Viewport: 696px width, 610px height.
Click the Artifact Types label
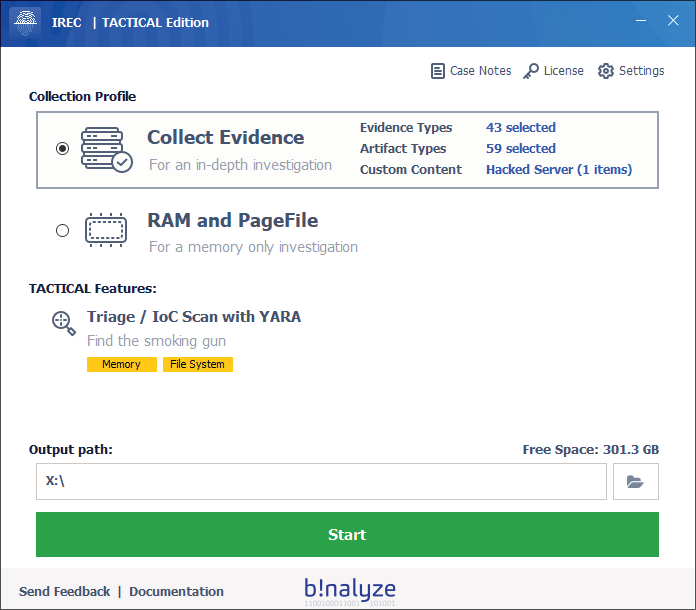click(x=403, y=149)
